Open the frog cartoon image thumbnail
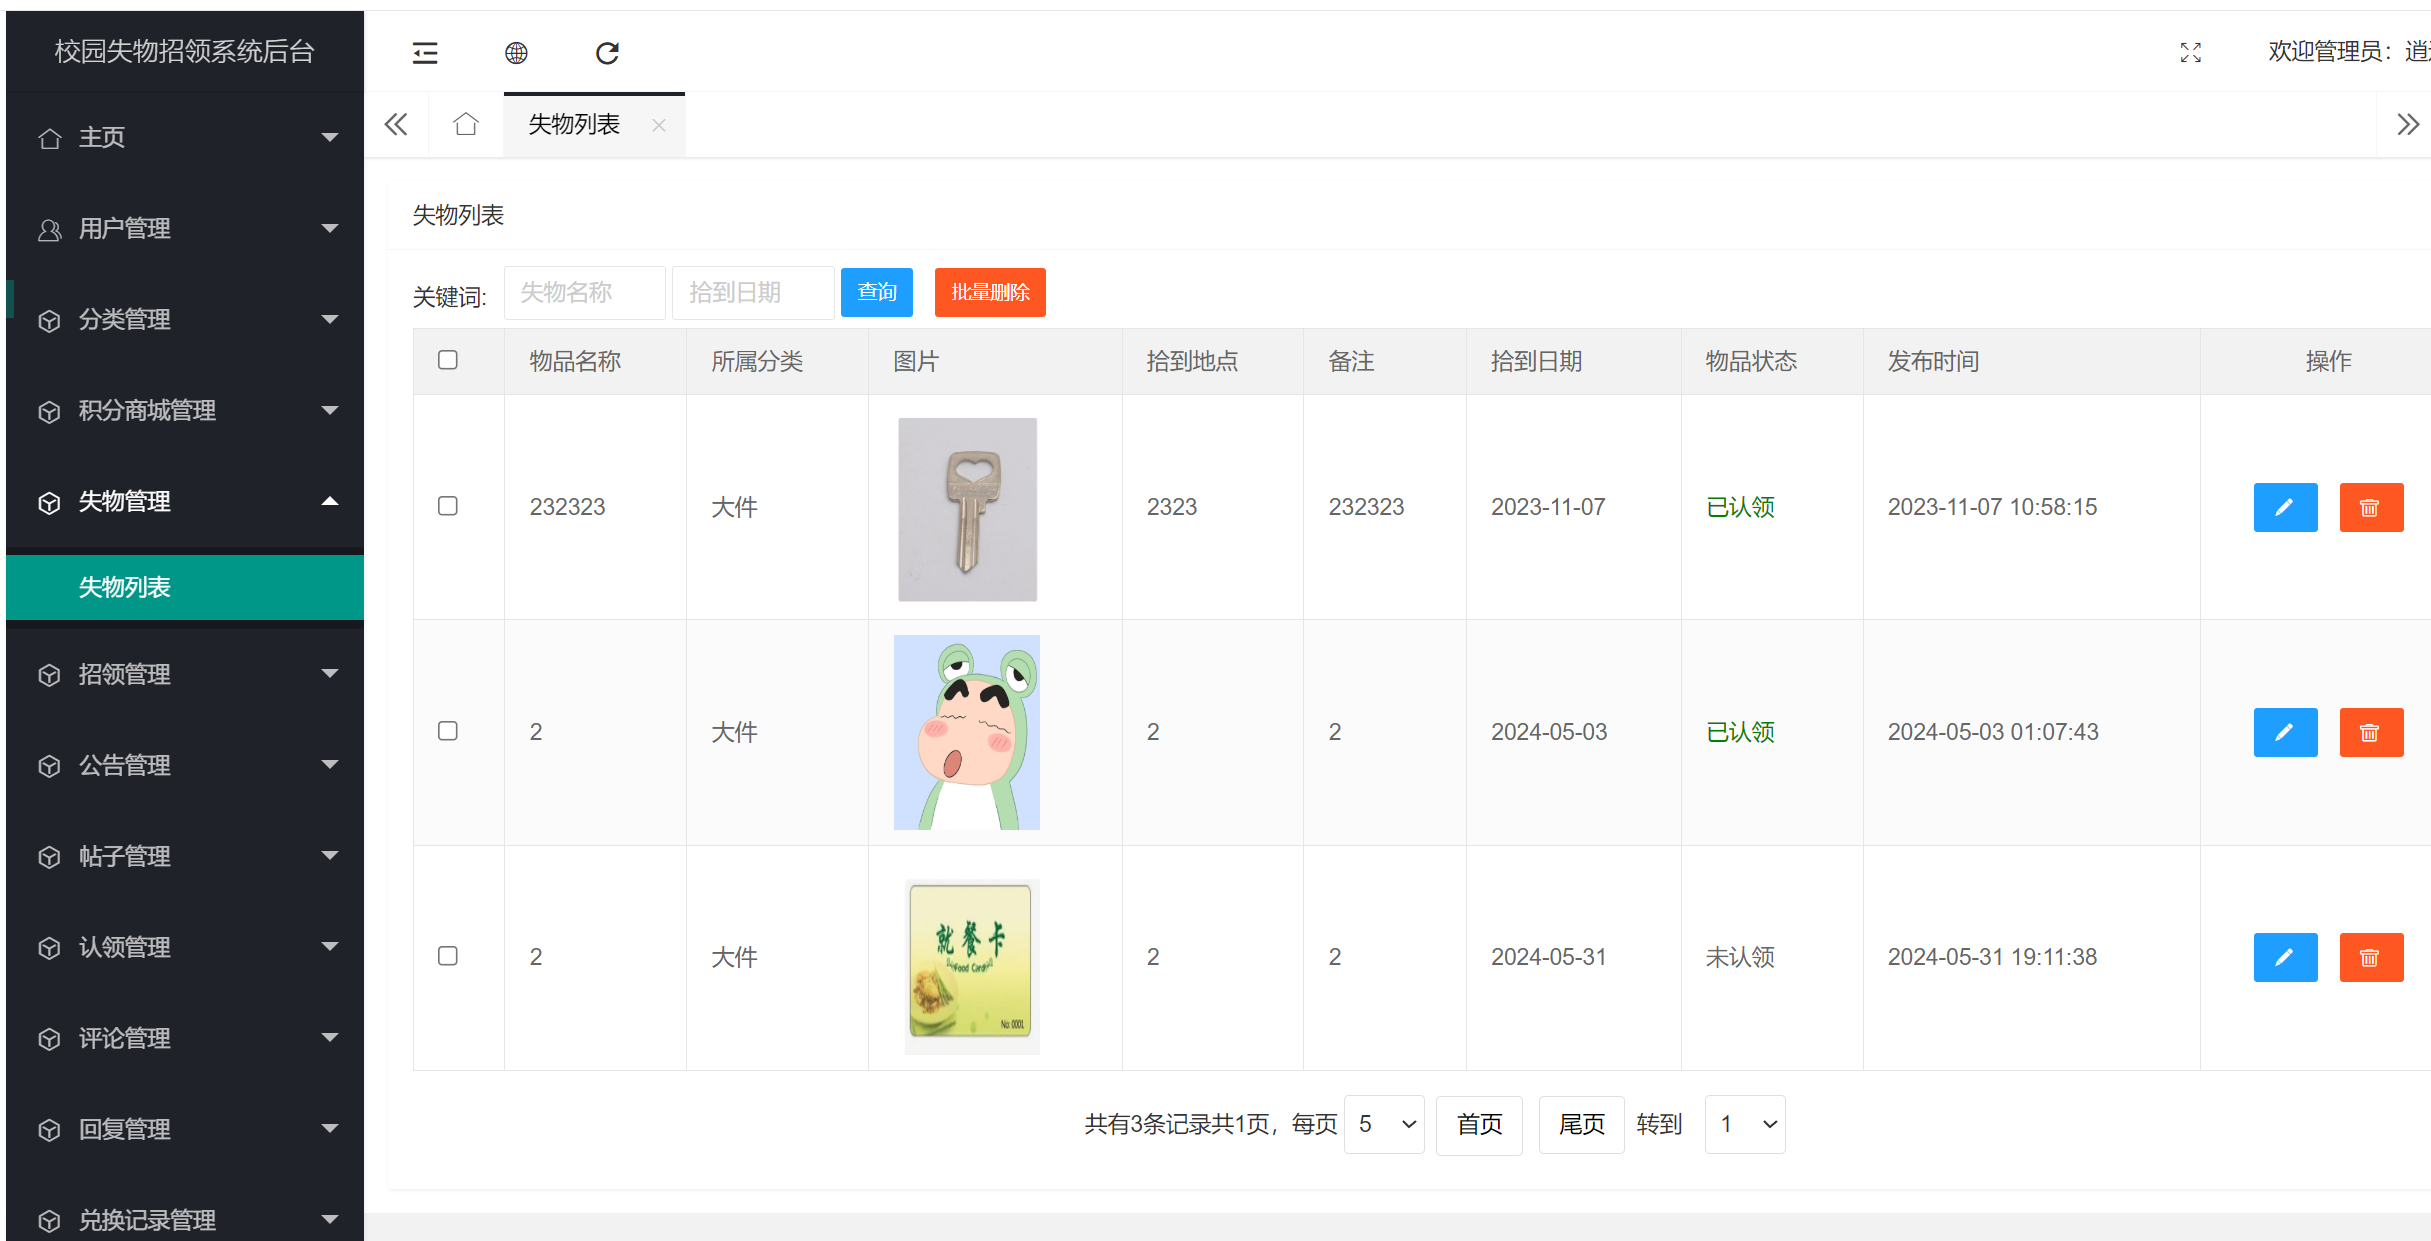Viewport: 2431px width, 1241px height. (966, 731)
